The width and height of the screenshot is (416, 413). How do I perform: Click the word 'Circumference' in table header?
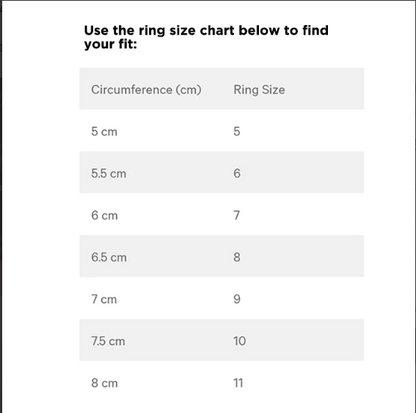(132, 90)
